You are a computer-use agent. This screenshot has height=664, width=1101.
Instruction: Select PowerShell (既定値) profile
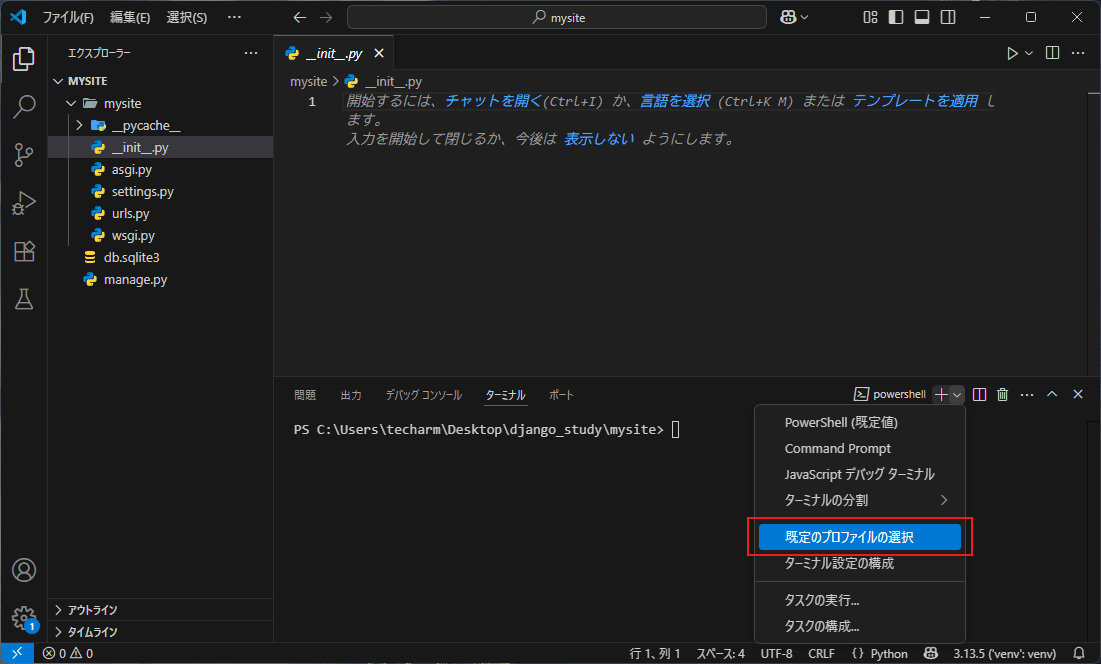tap(859, 423)
